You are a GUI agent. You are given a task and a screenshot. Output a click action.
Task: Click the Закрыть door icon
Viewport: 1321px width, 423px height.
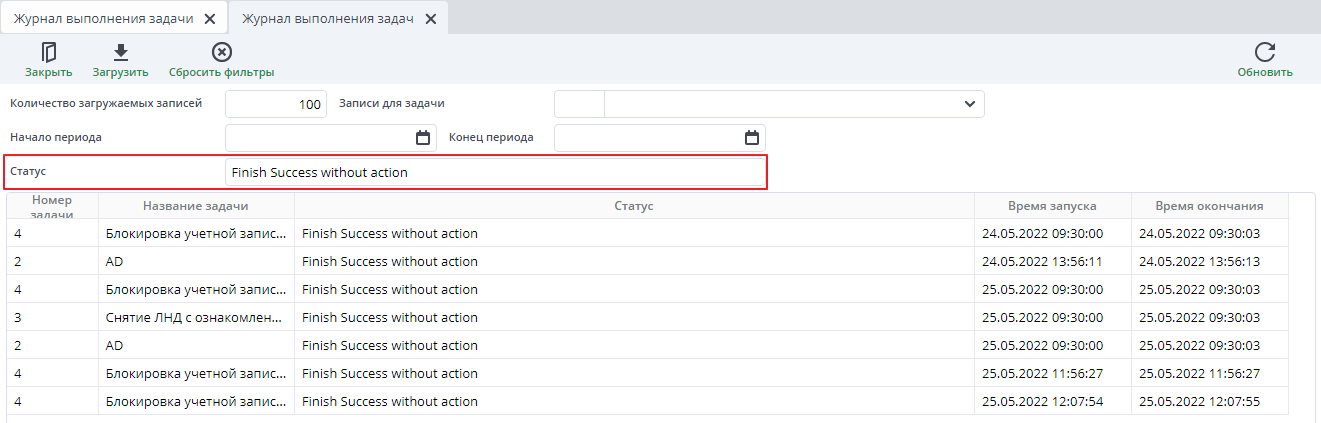pyautogui.click(x=48, y=52)
